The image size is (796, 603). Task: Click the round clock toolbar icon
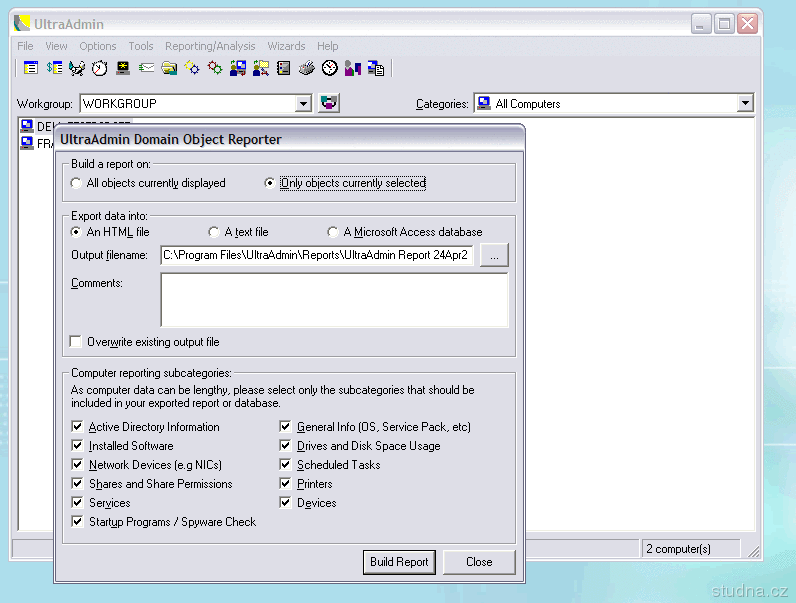[x=330, y=68]
